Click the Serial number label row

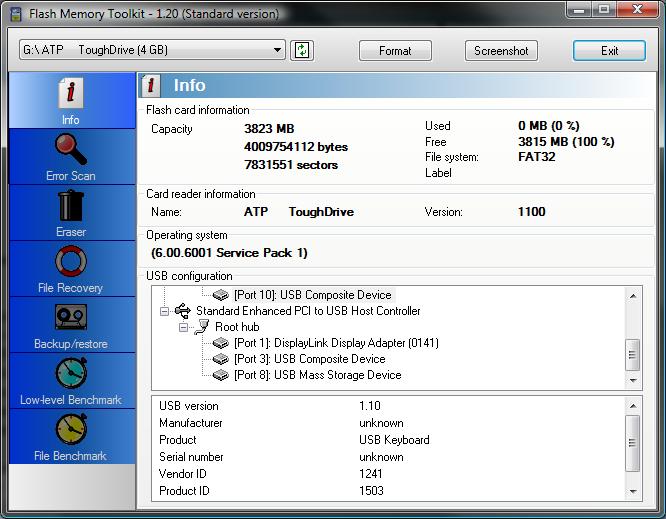tap(191, 457)
